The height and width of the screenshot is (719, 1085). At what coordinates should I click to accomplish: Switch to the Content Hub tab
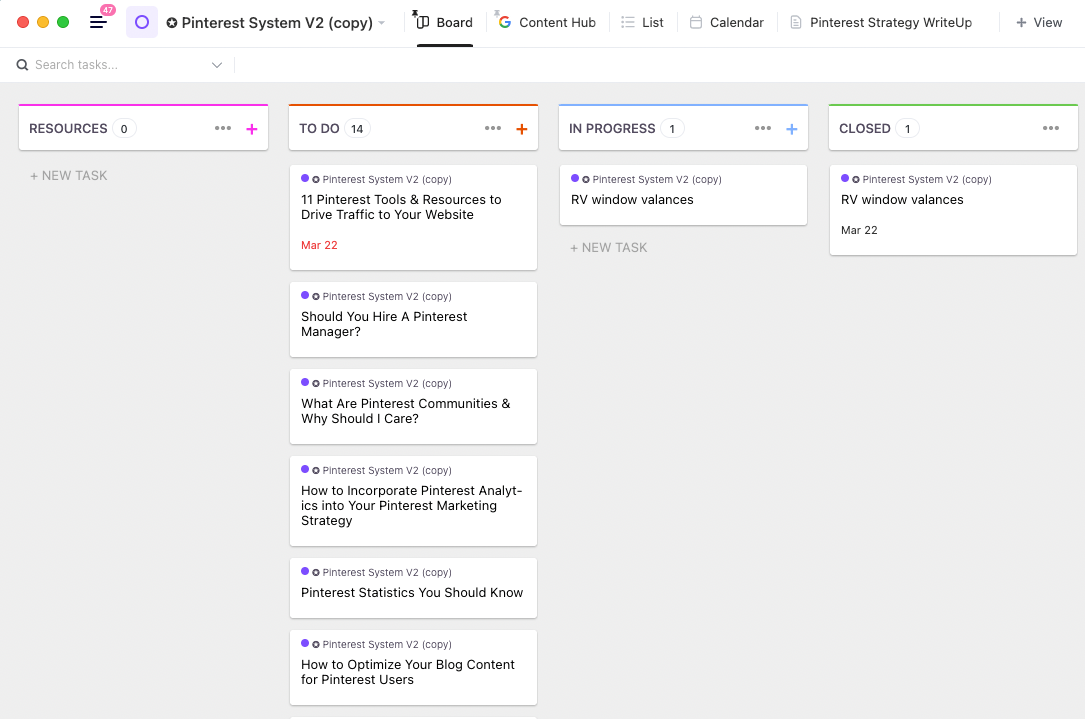point(547,23)
